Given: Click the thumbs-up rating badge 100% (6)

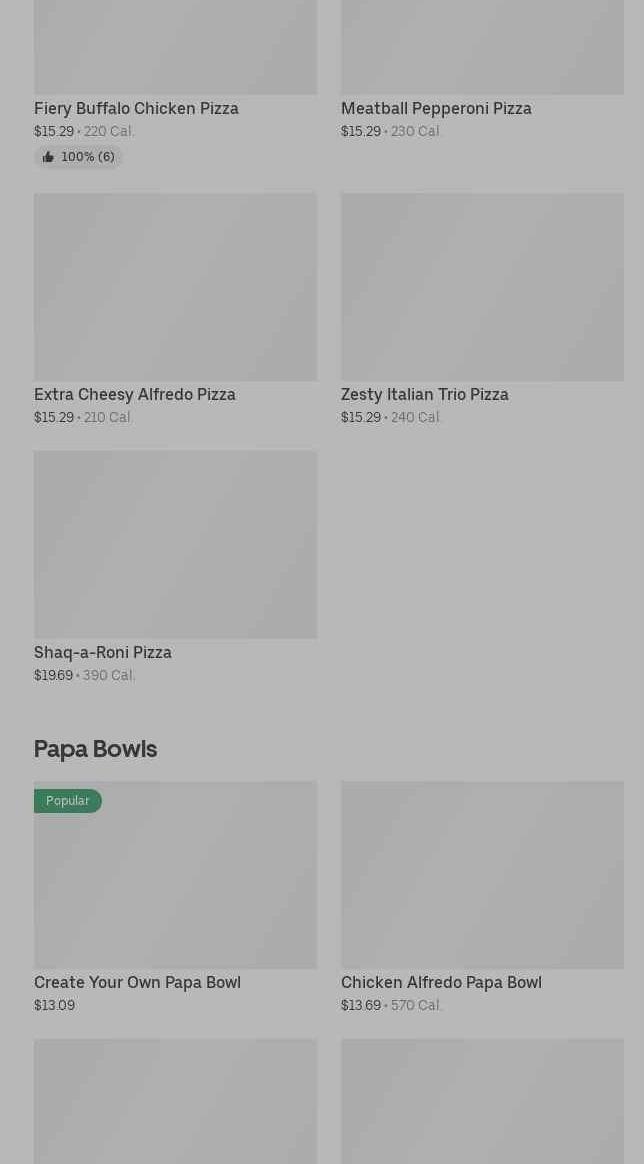Looking at the screenshot, I should click(78, 157).
